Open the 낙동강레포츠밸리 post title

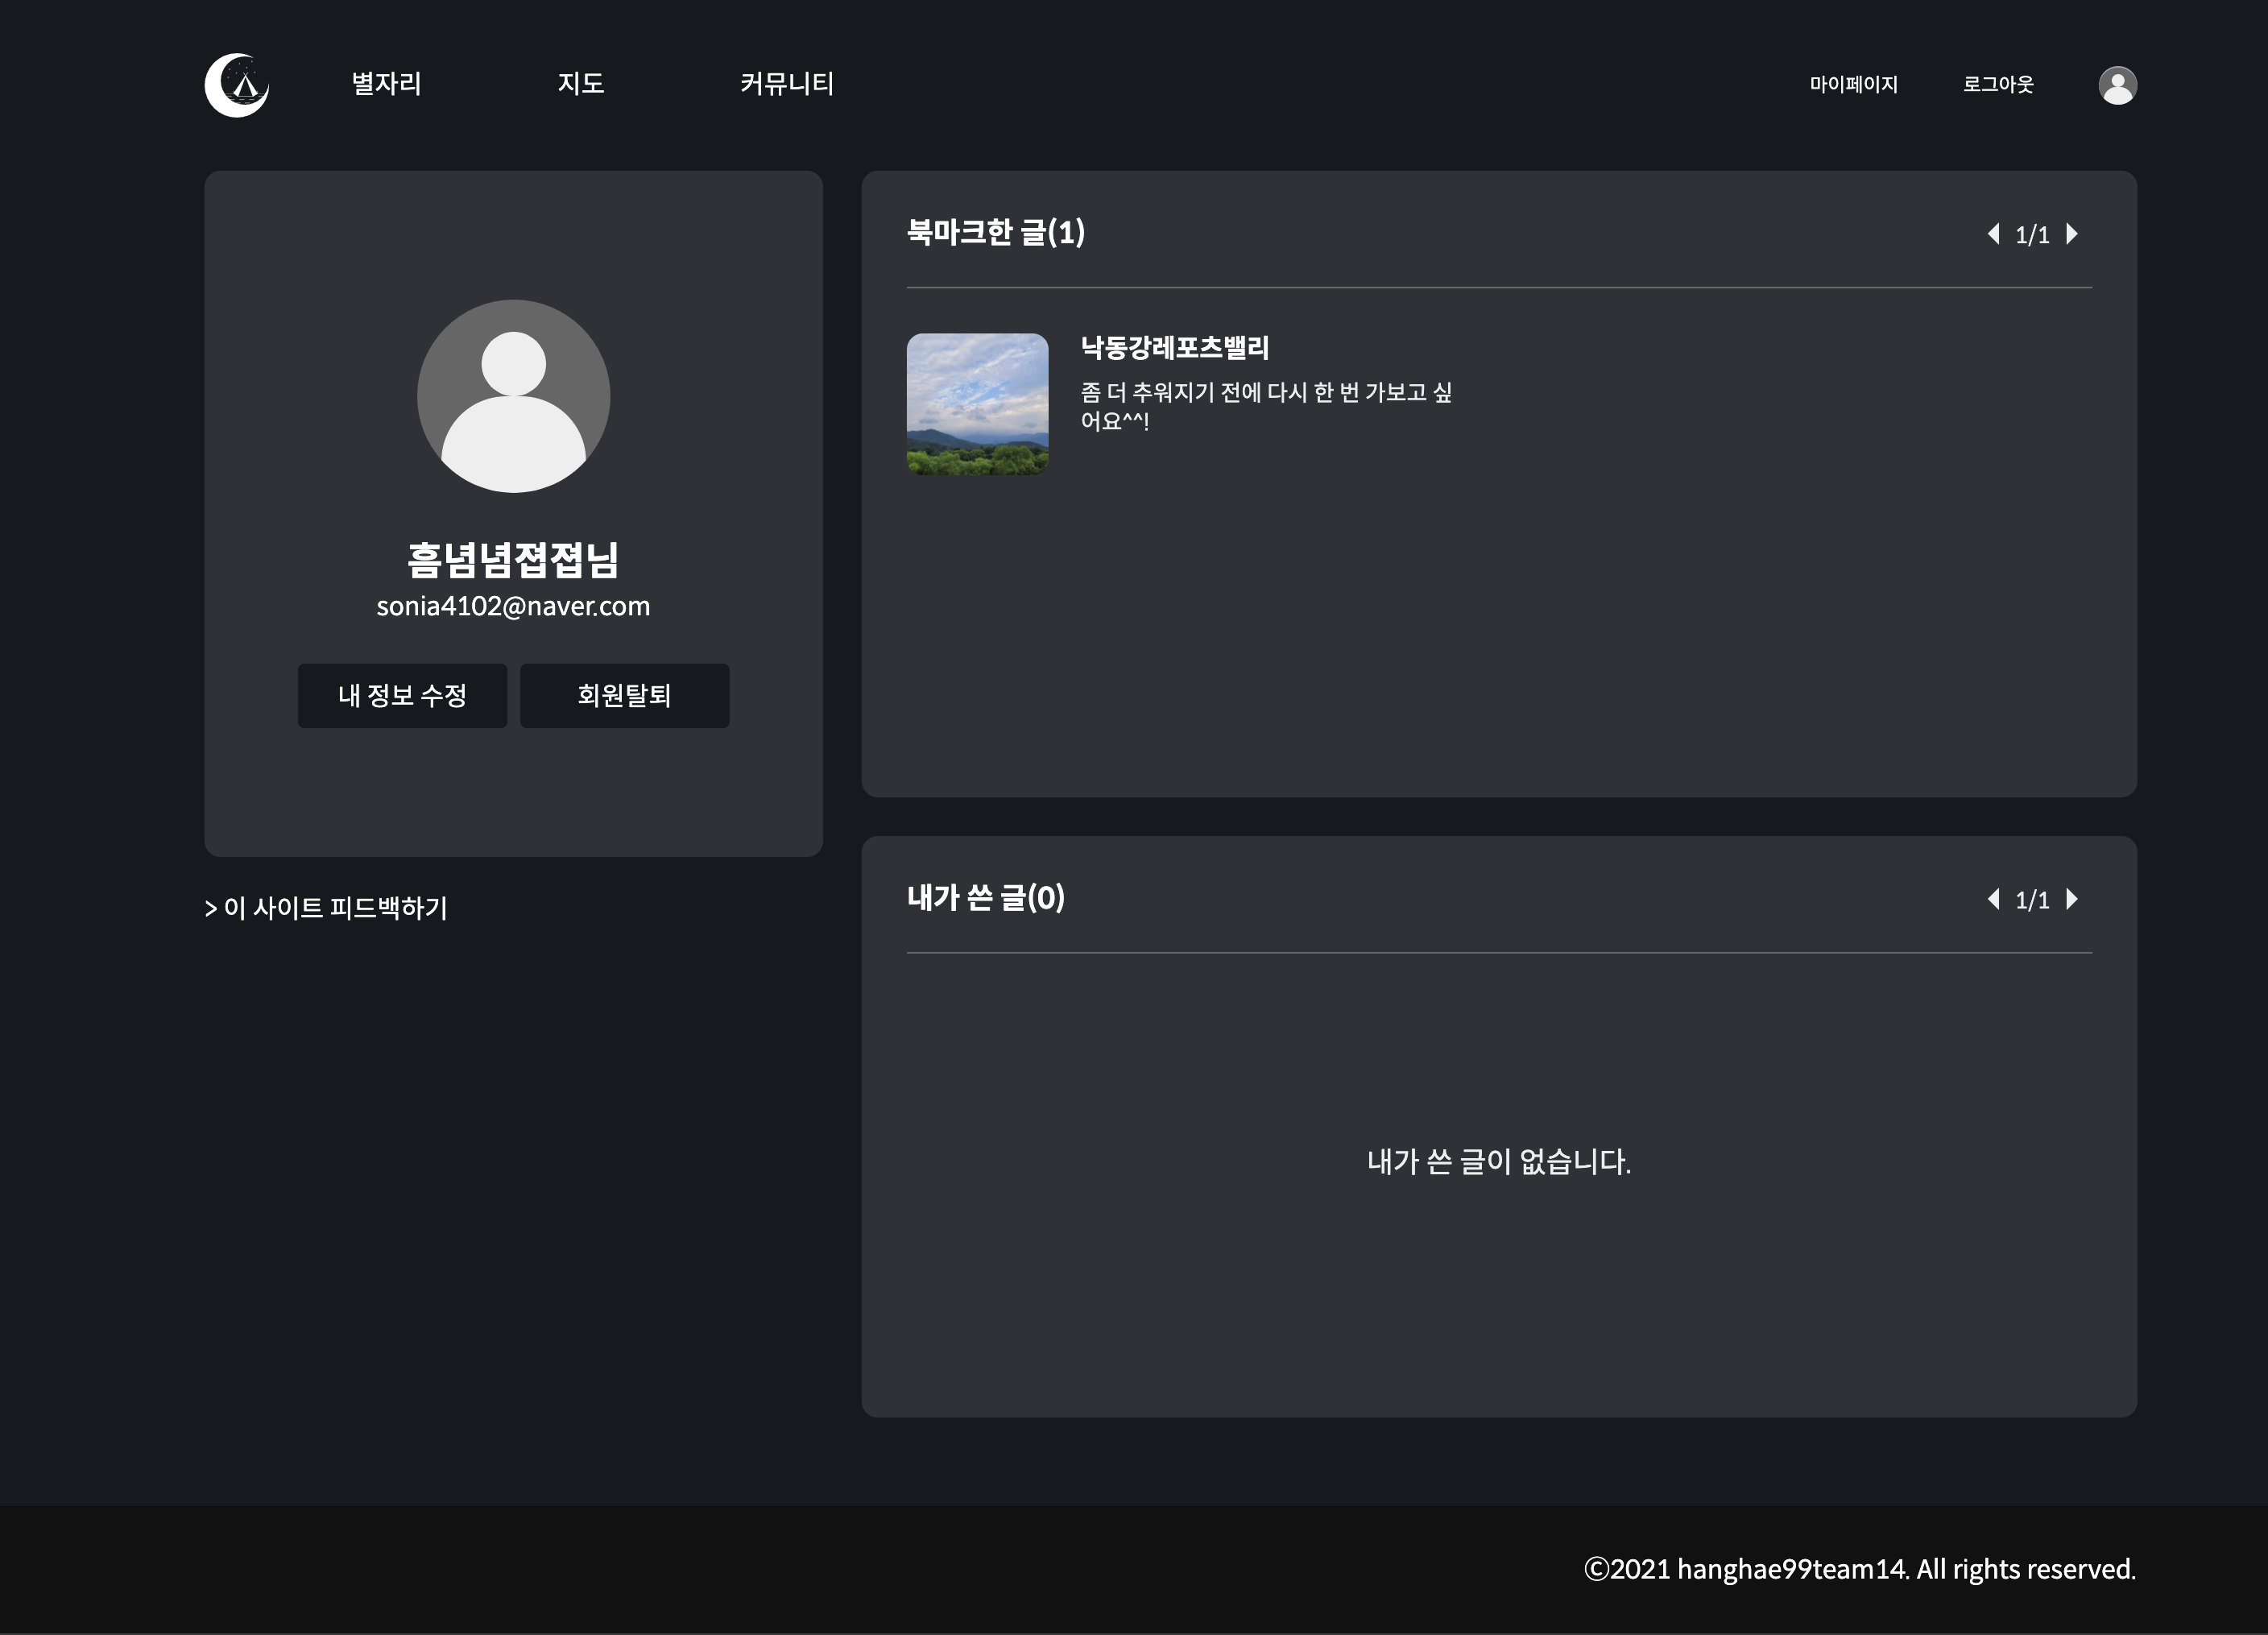(x=1174, y=348)
